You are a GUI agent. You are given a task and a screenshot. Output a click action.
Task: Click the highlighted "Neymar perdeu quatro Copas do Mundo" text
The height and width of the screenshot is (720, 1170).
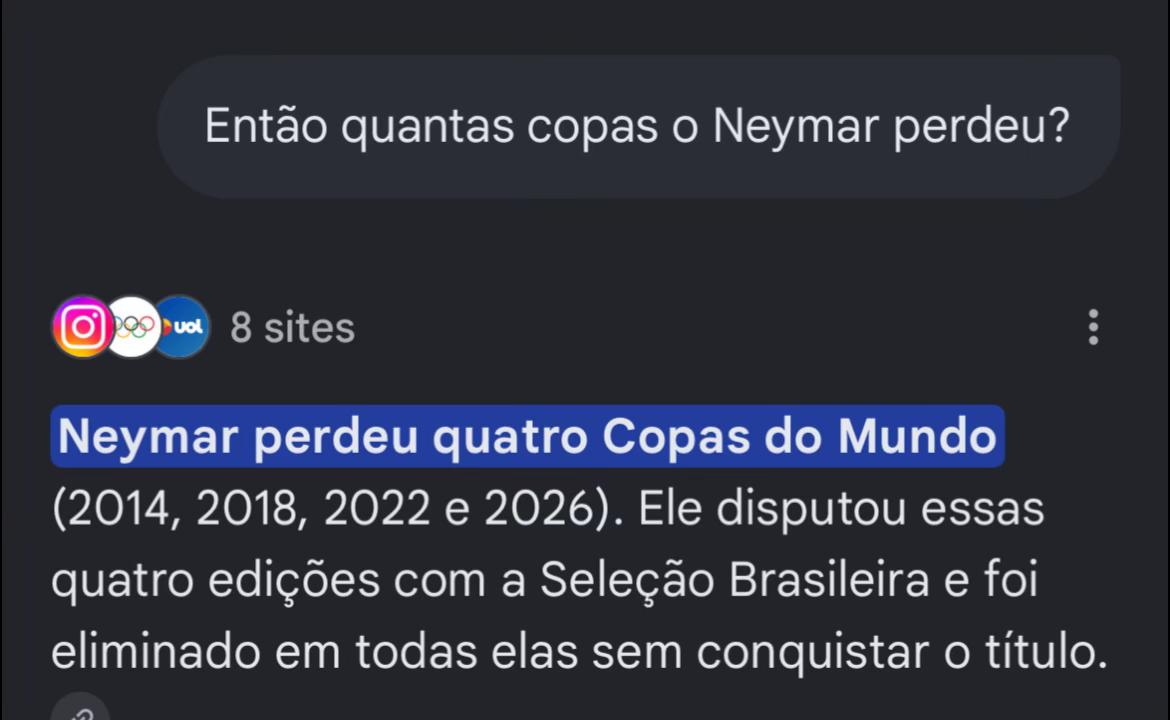527,436
